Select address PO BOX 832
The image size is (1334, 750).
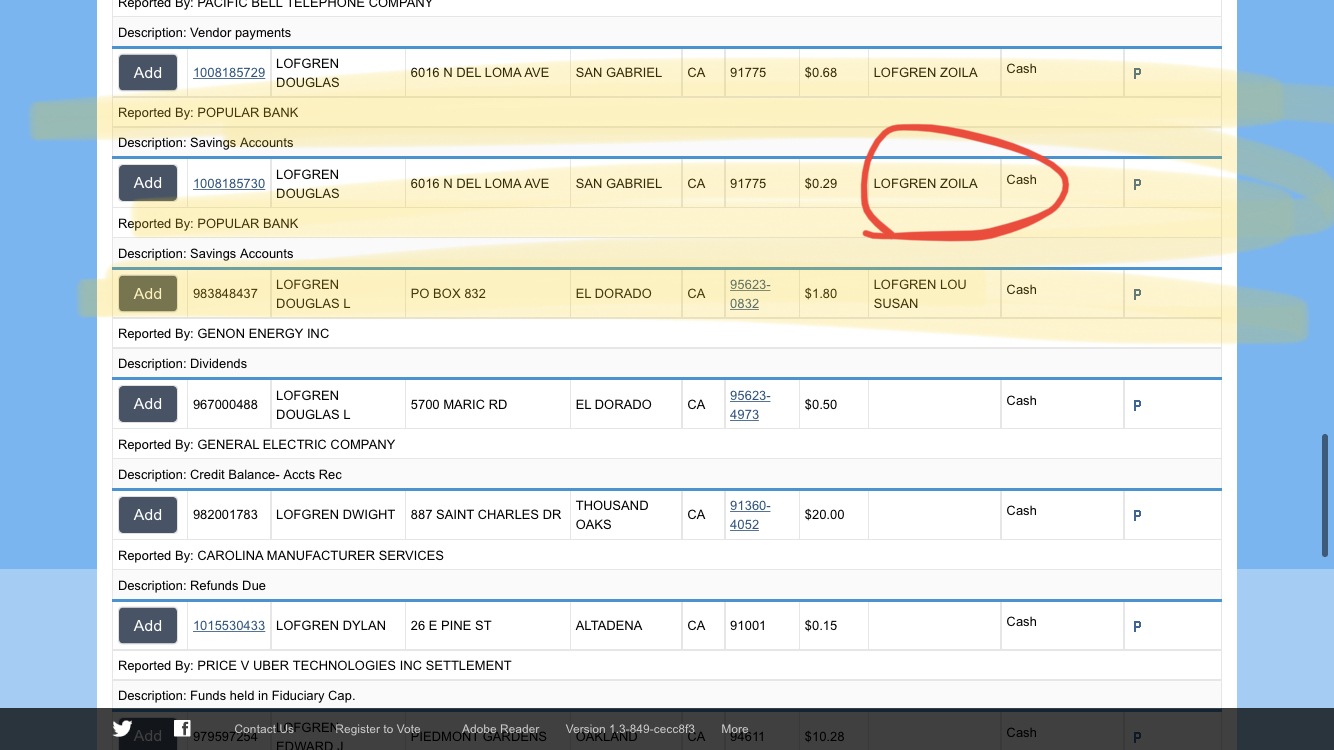tap(448, 294)
